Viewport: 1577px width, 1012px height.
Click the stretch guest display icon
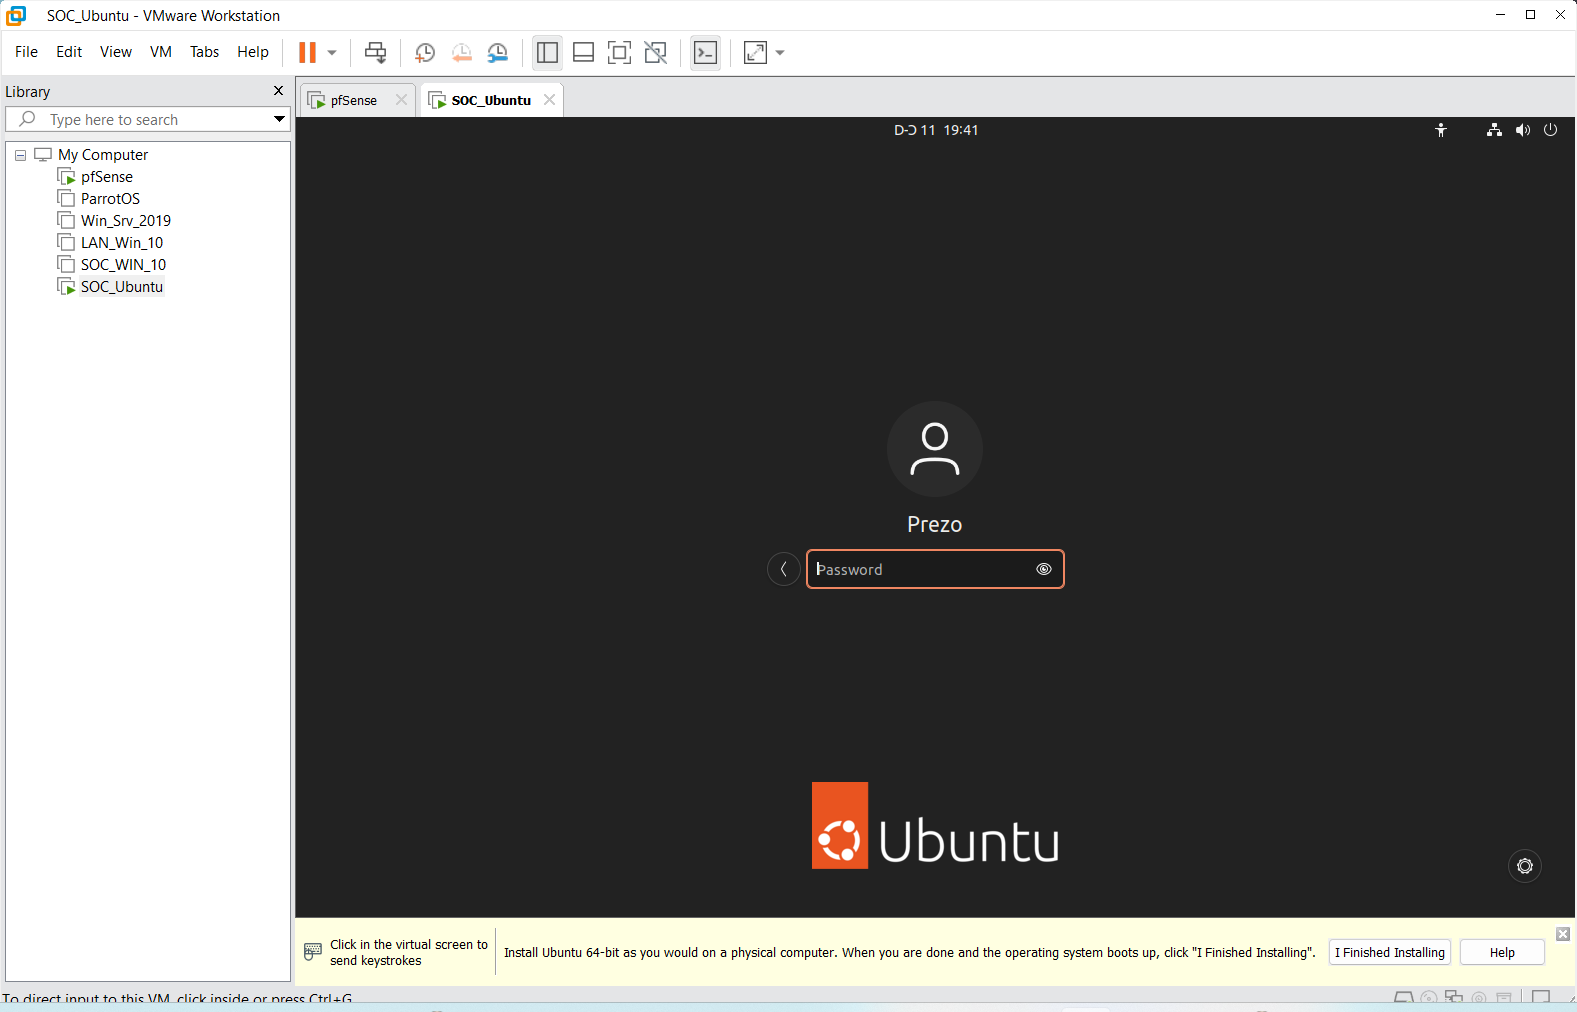755,53
